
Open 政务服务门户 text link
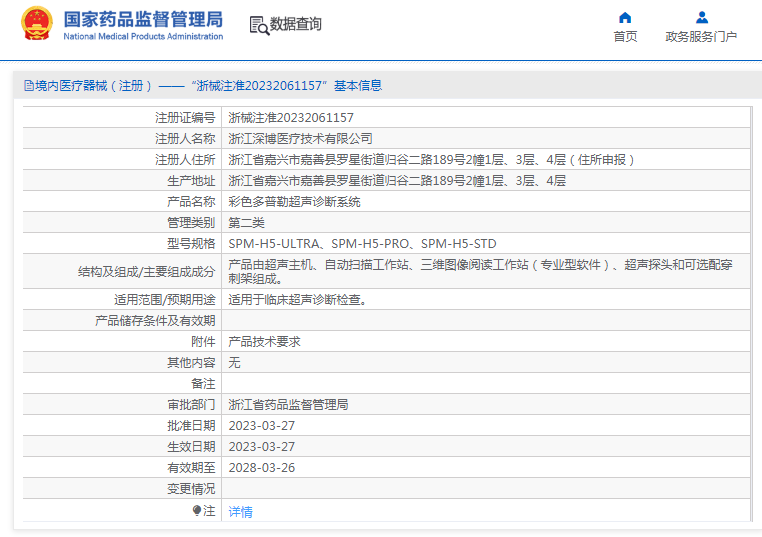(701, 36)
